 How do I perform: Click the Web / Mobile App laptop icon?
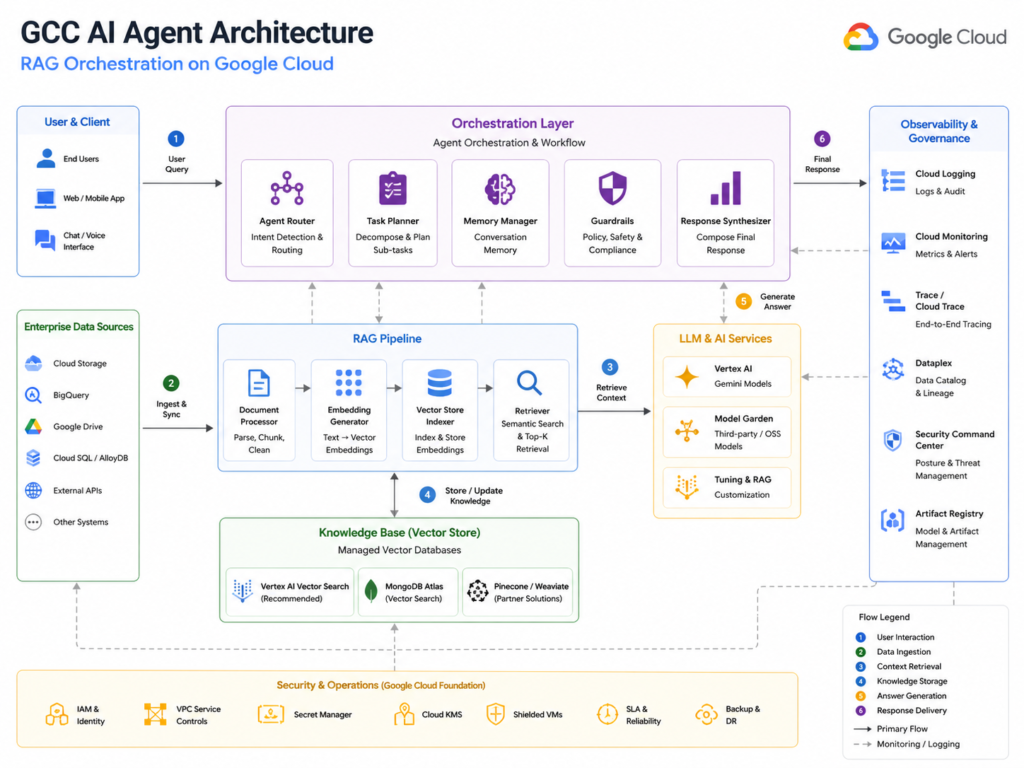45,199
